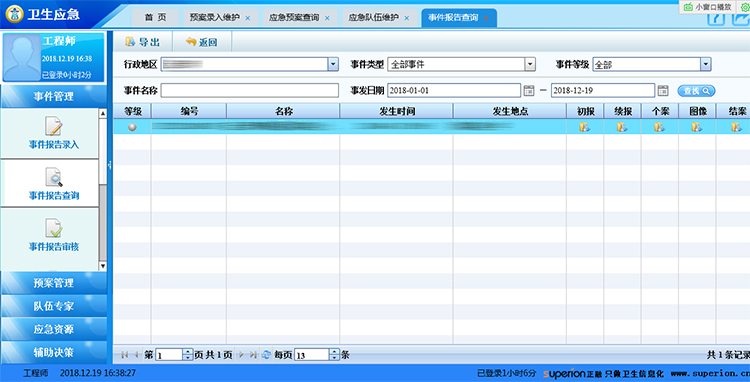Image resolution: width=750 pixels, height=382 pixels.
Task: Click the 查找 search button
Action: (x=696, y=91)
